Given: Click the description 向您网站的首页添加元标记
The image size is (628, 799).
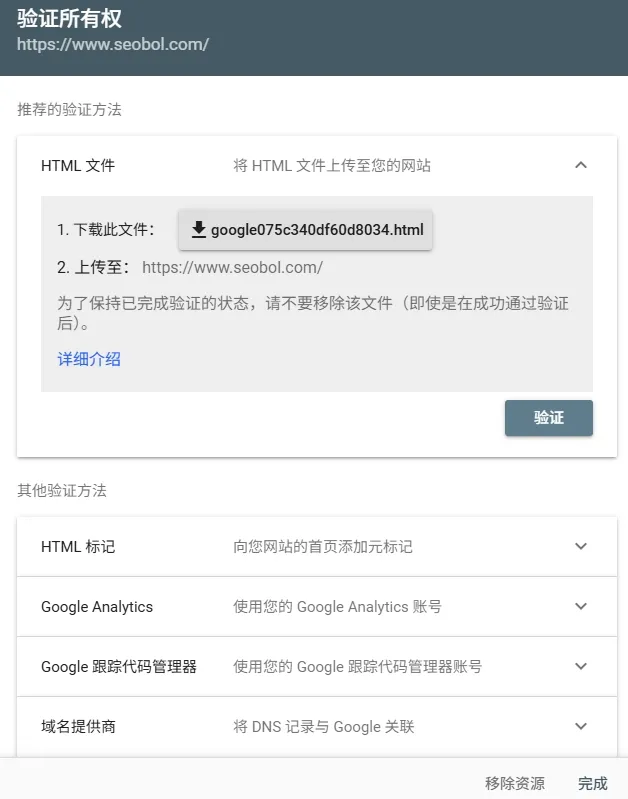Looking at the screenshot, I should pyautogui.click(x=323, y=547).
